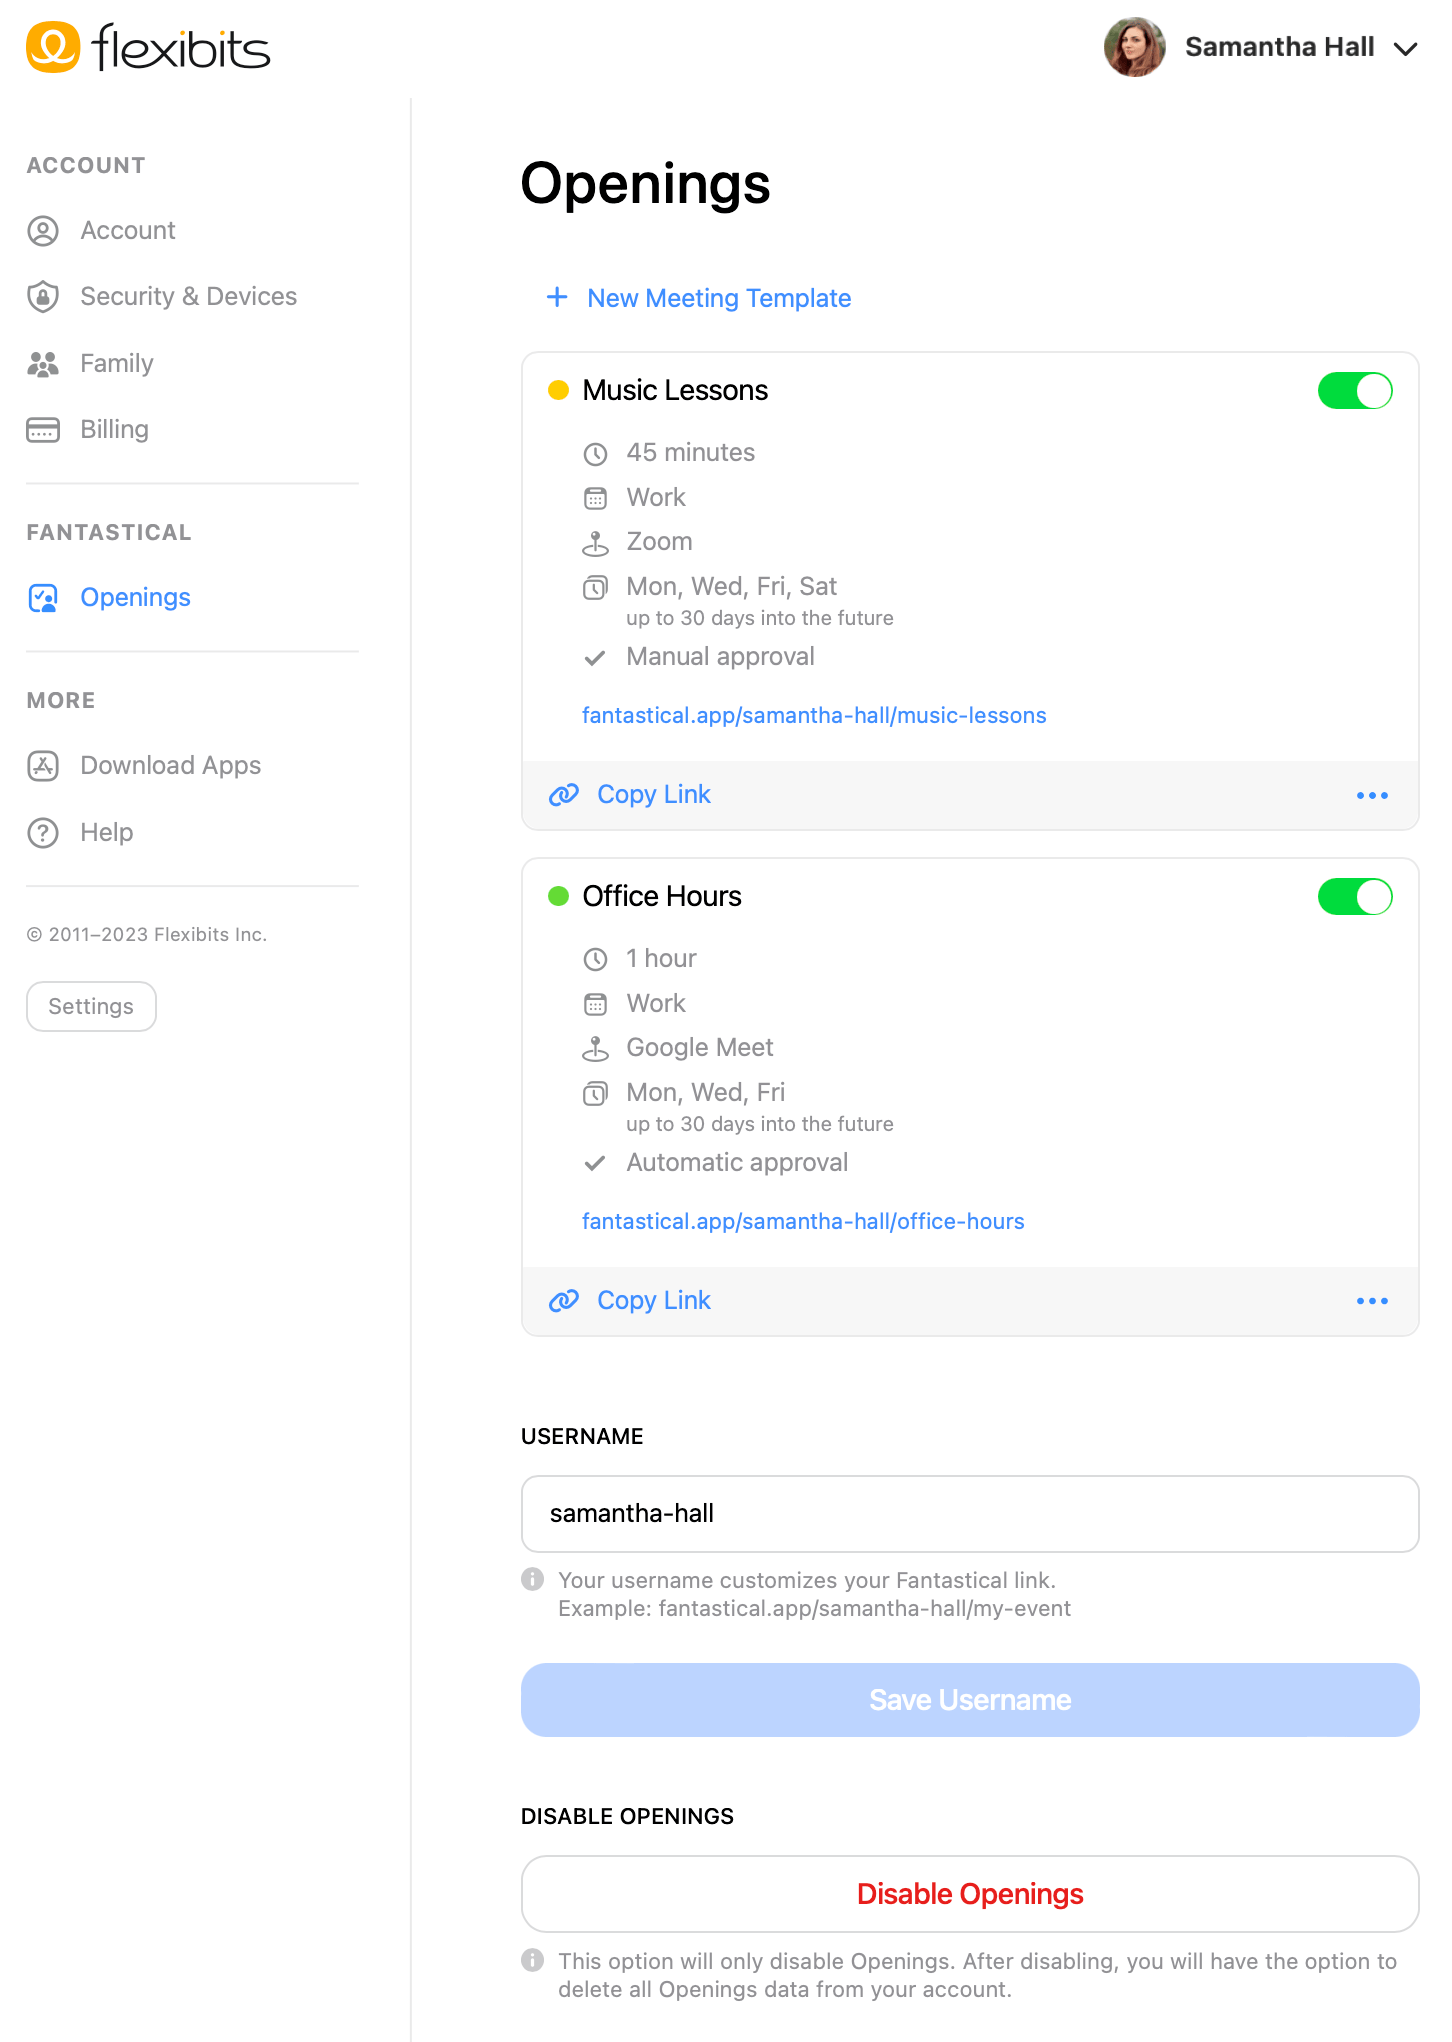Click availability icon beside Mon, Wed, Fri, Sat
The width and height of the screenshot is (1452, 2042).
[595, 588]
